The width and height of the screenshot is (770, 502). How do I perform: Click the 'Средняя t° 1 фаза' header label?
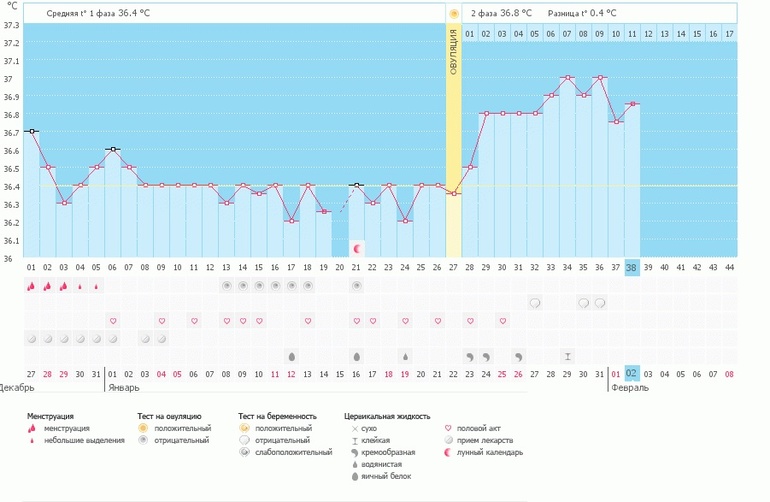point(97,13)
